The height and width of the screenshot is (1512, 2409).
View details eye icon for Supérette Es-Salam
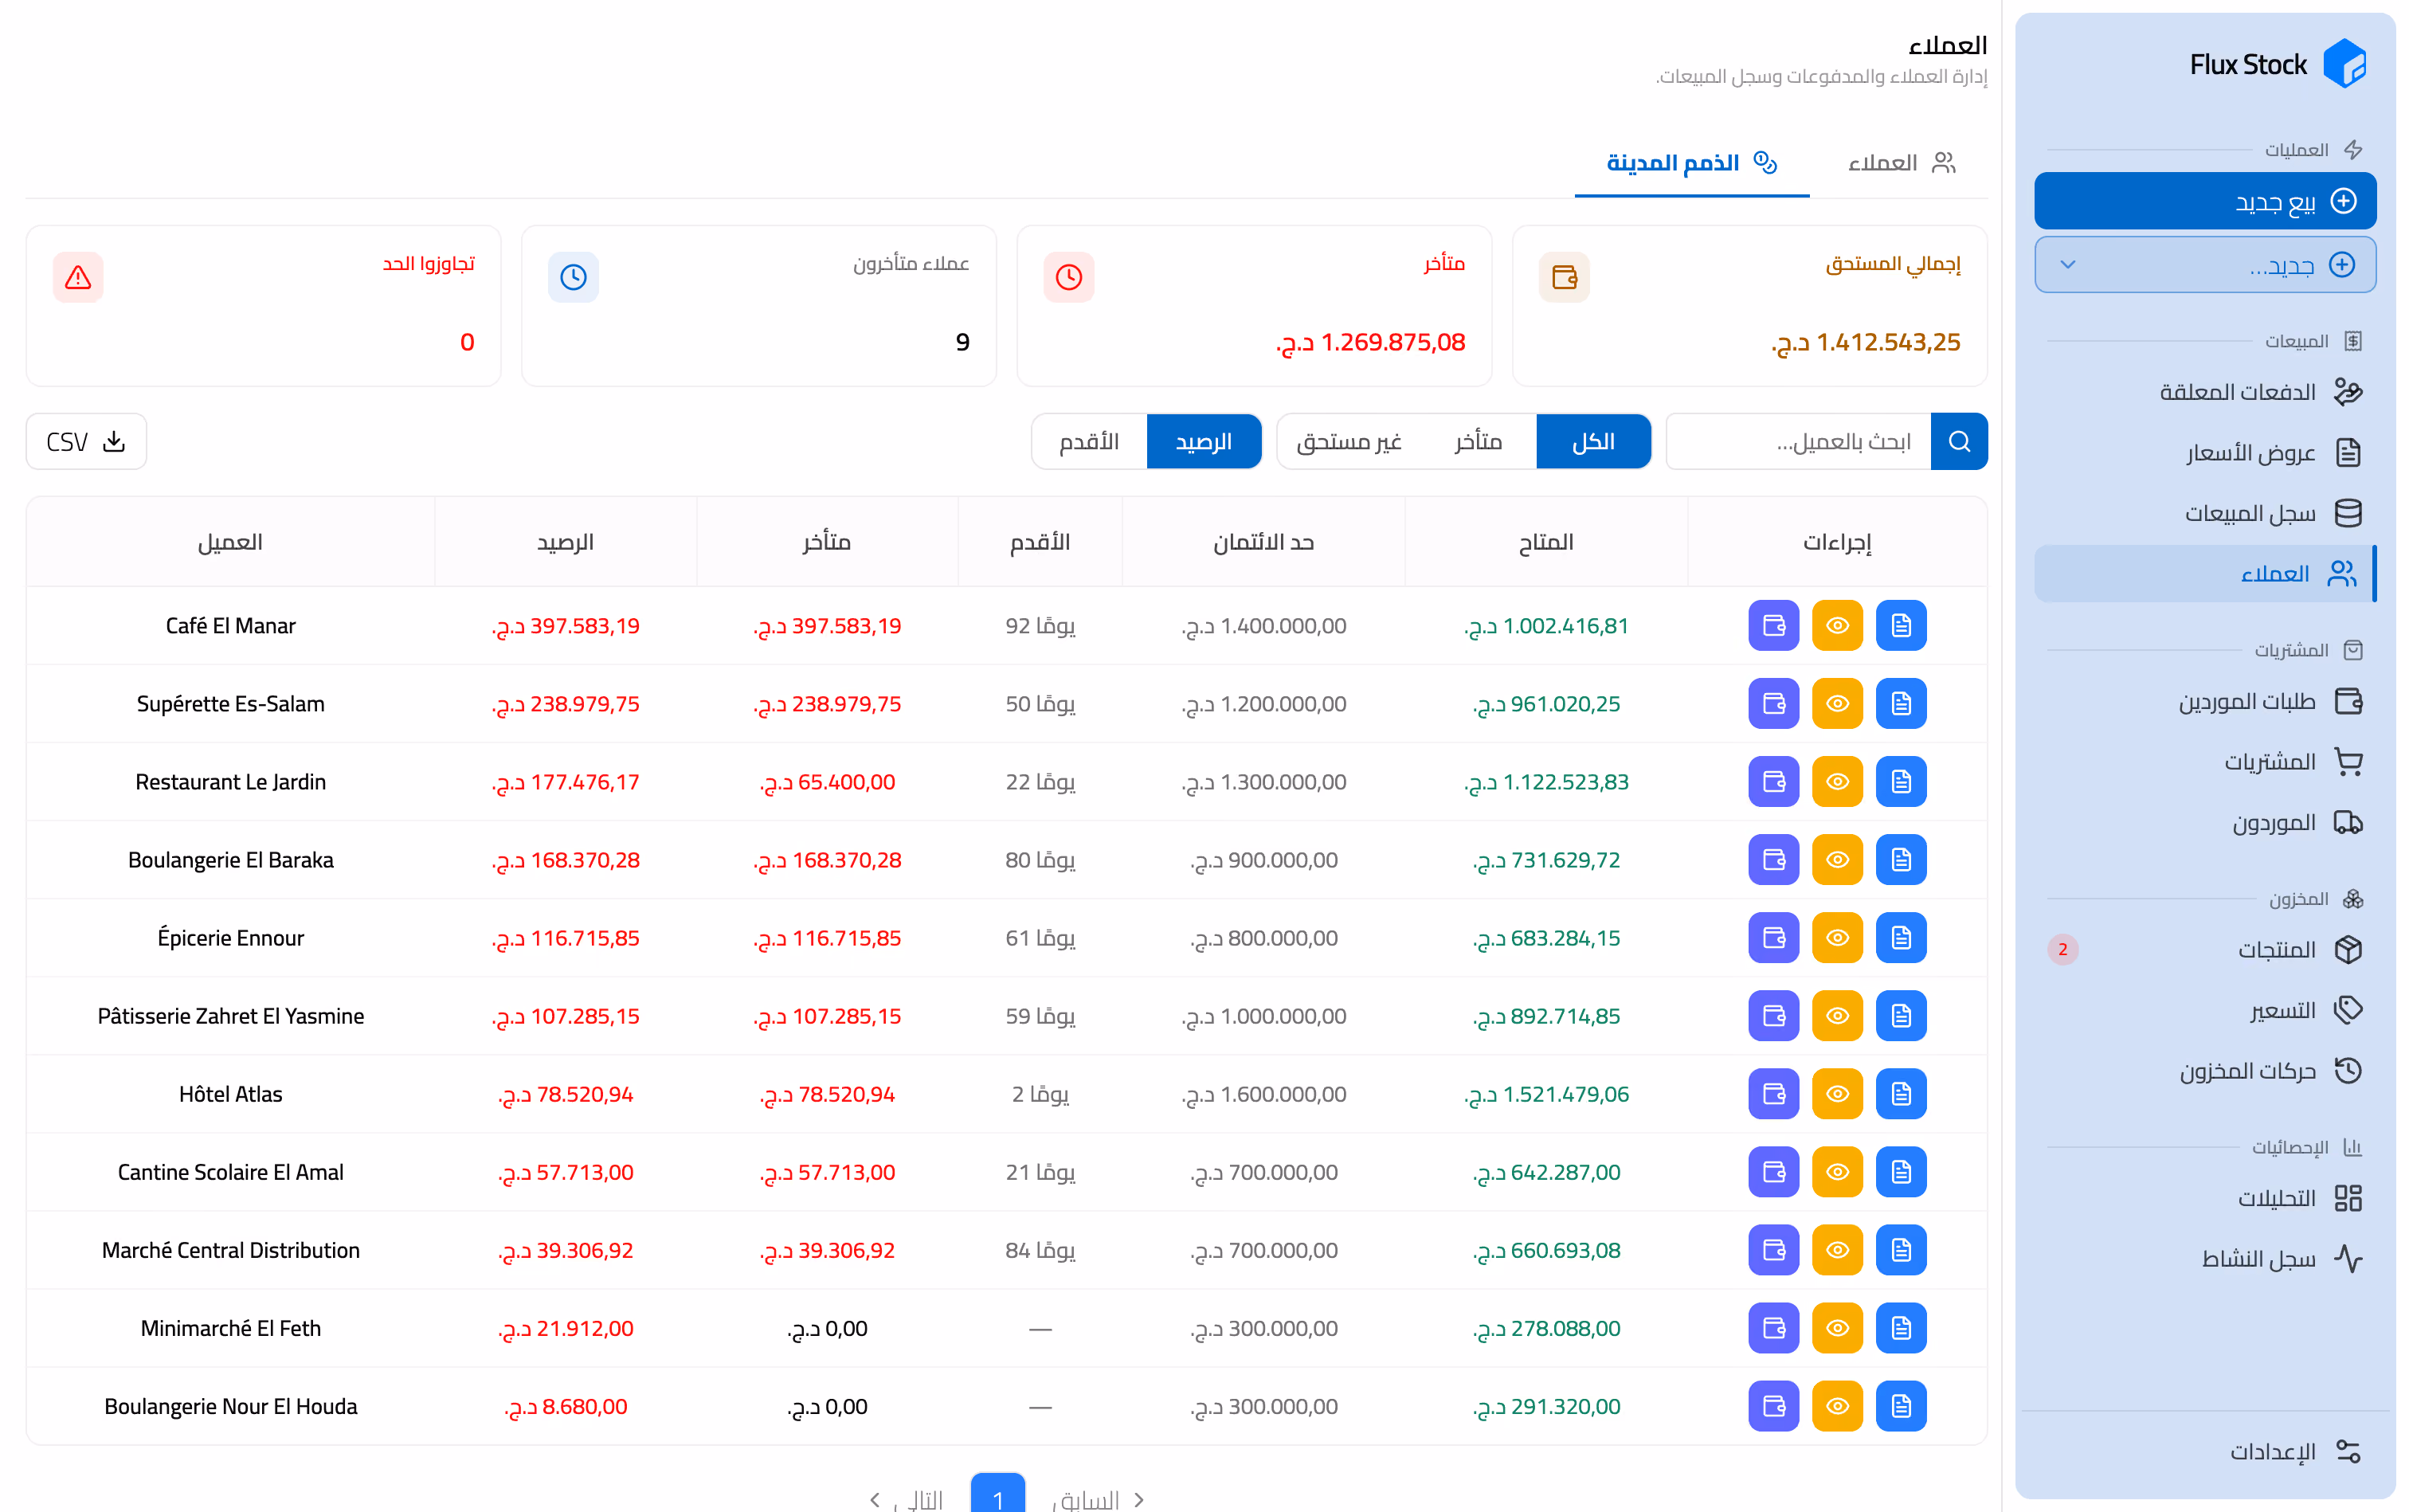[1837, 704]
